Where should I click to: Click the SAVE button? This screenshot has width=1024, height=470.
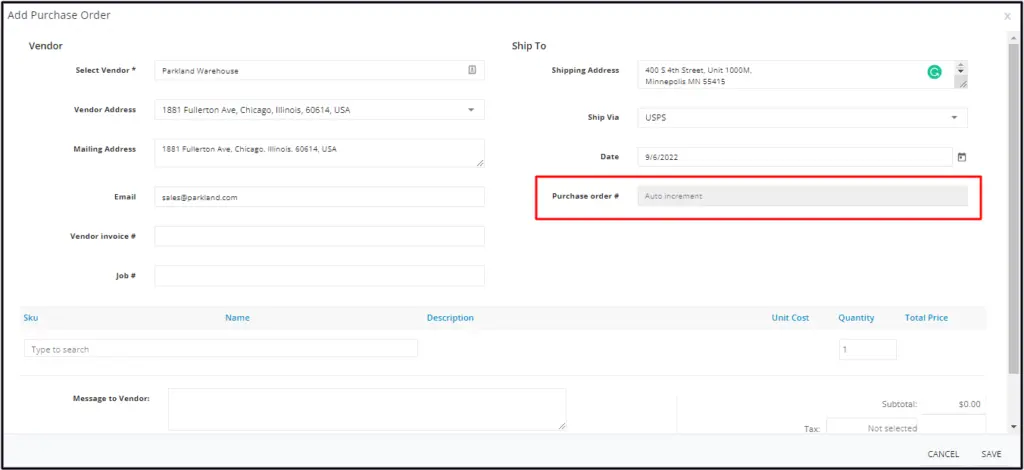click(x=991, y=454)
